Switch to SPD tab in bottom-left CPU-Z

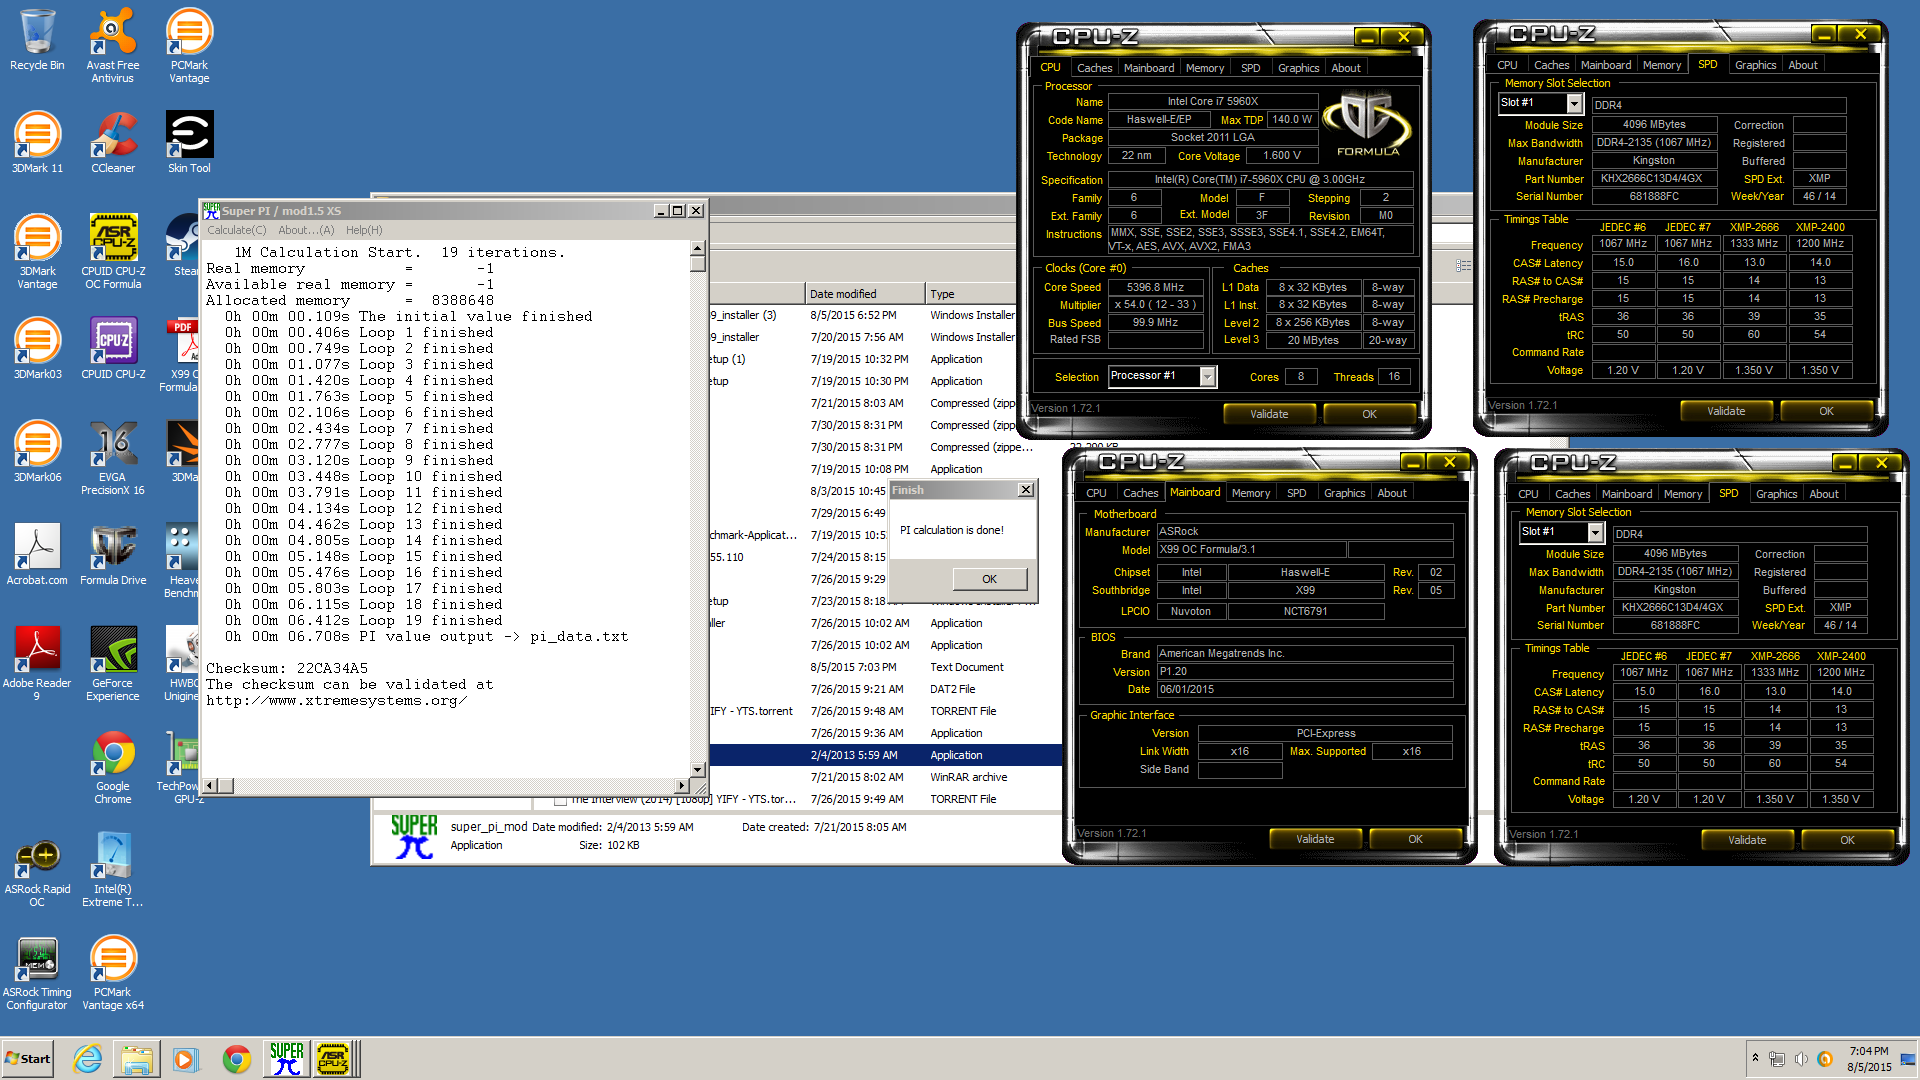coord(1296,493)
